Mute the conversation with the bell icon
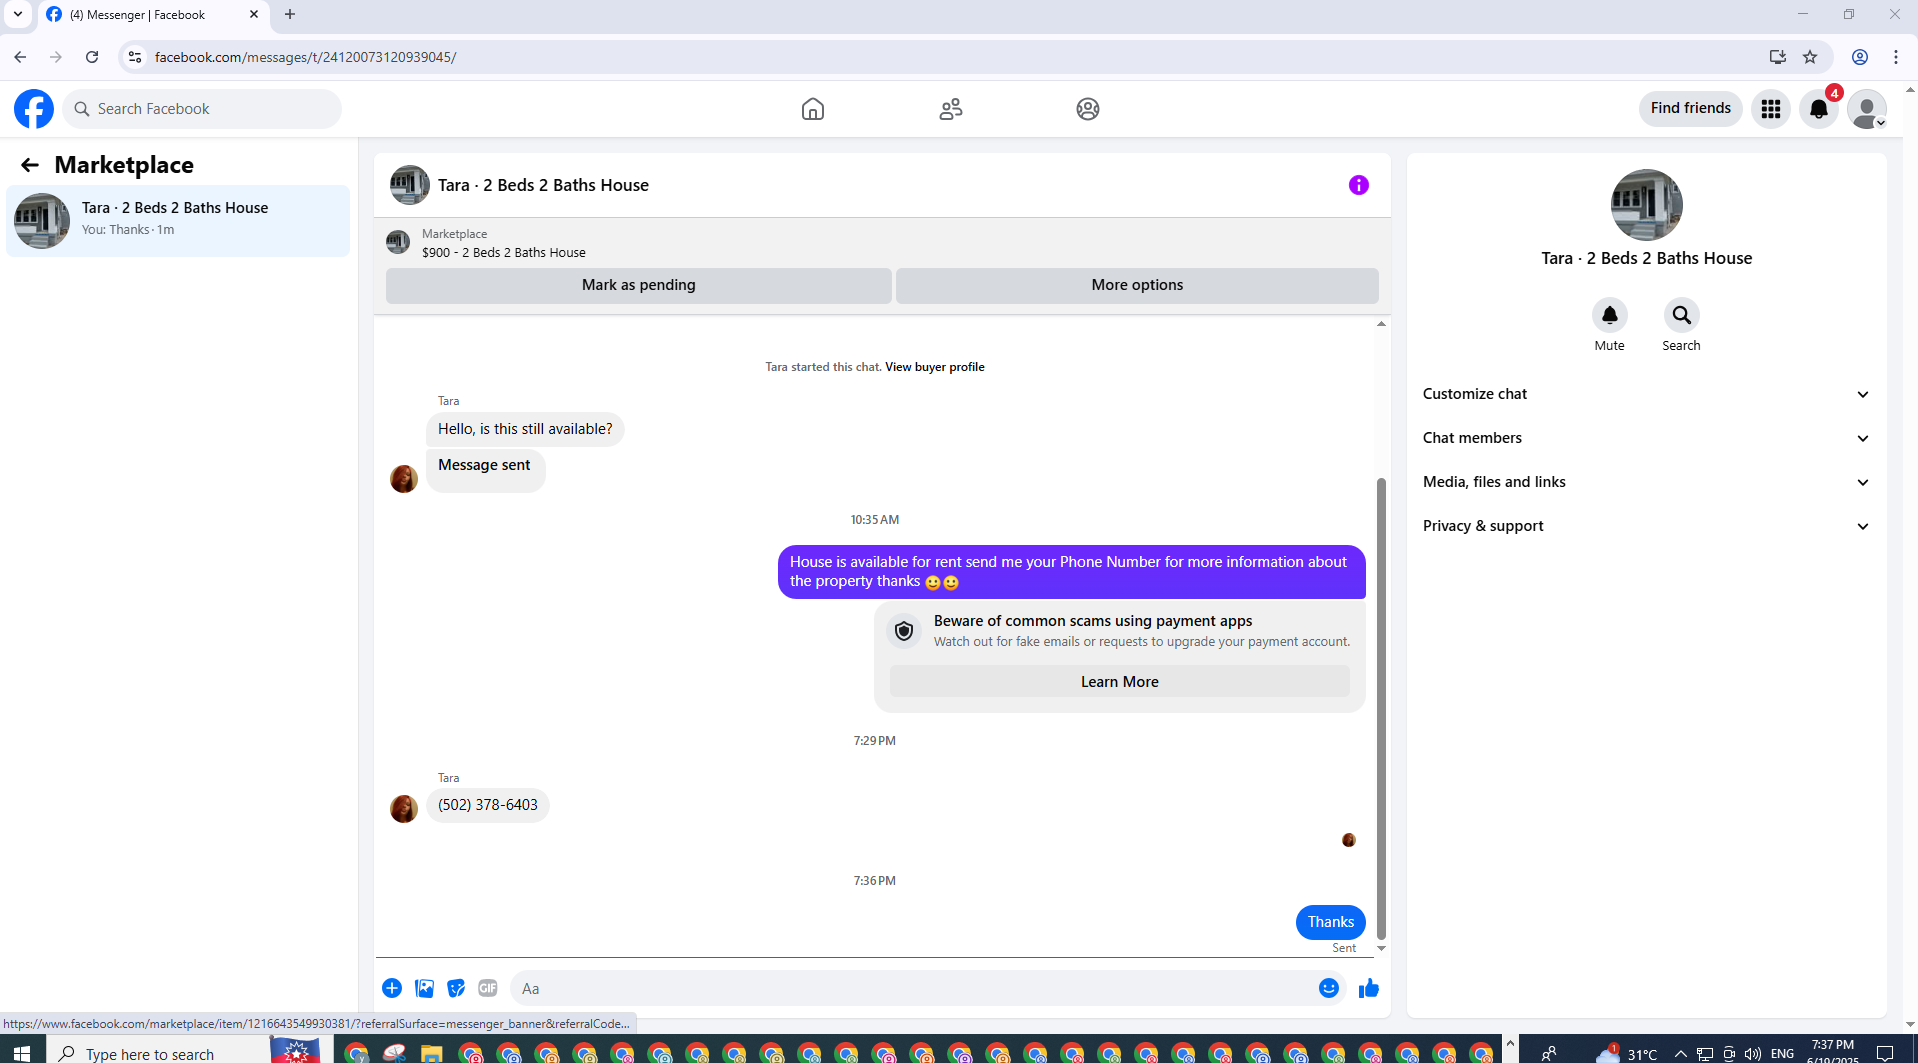This screenshot has height=1063, width=1918. click(1610, 315)
